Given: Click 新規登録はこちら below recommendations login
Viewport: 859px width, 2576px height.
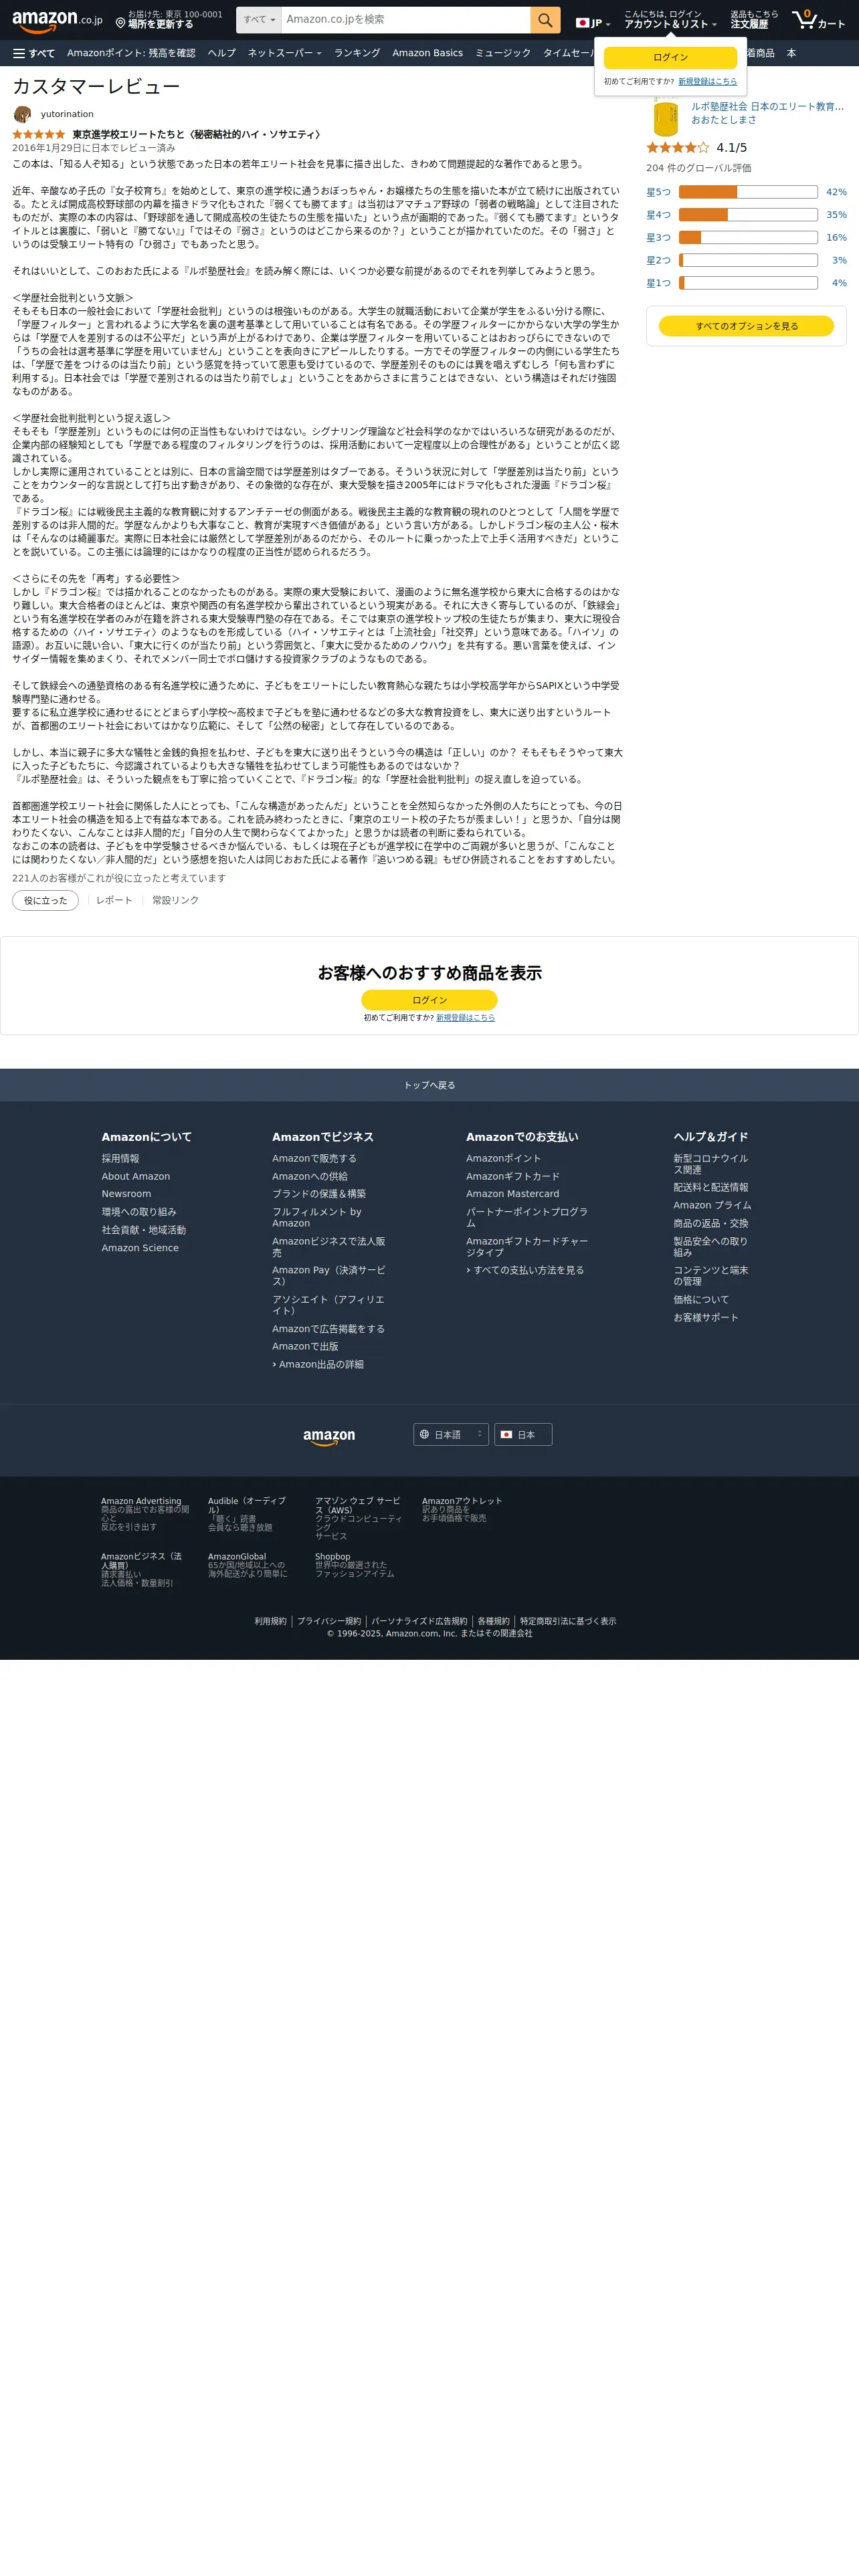Looking at the screenshot, I should (465, 1018).
